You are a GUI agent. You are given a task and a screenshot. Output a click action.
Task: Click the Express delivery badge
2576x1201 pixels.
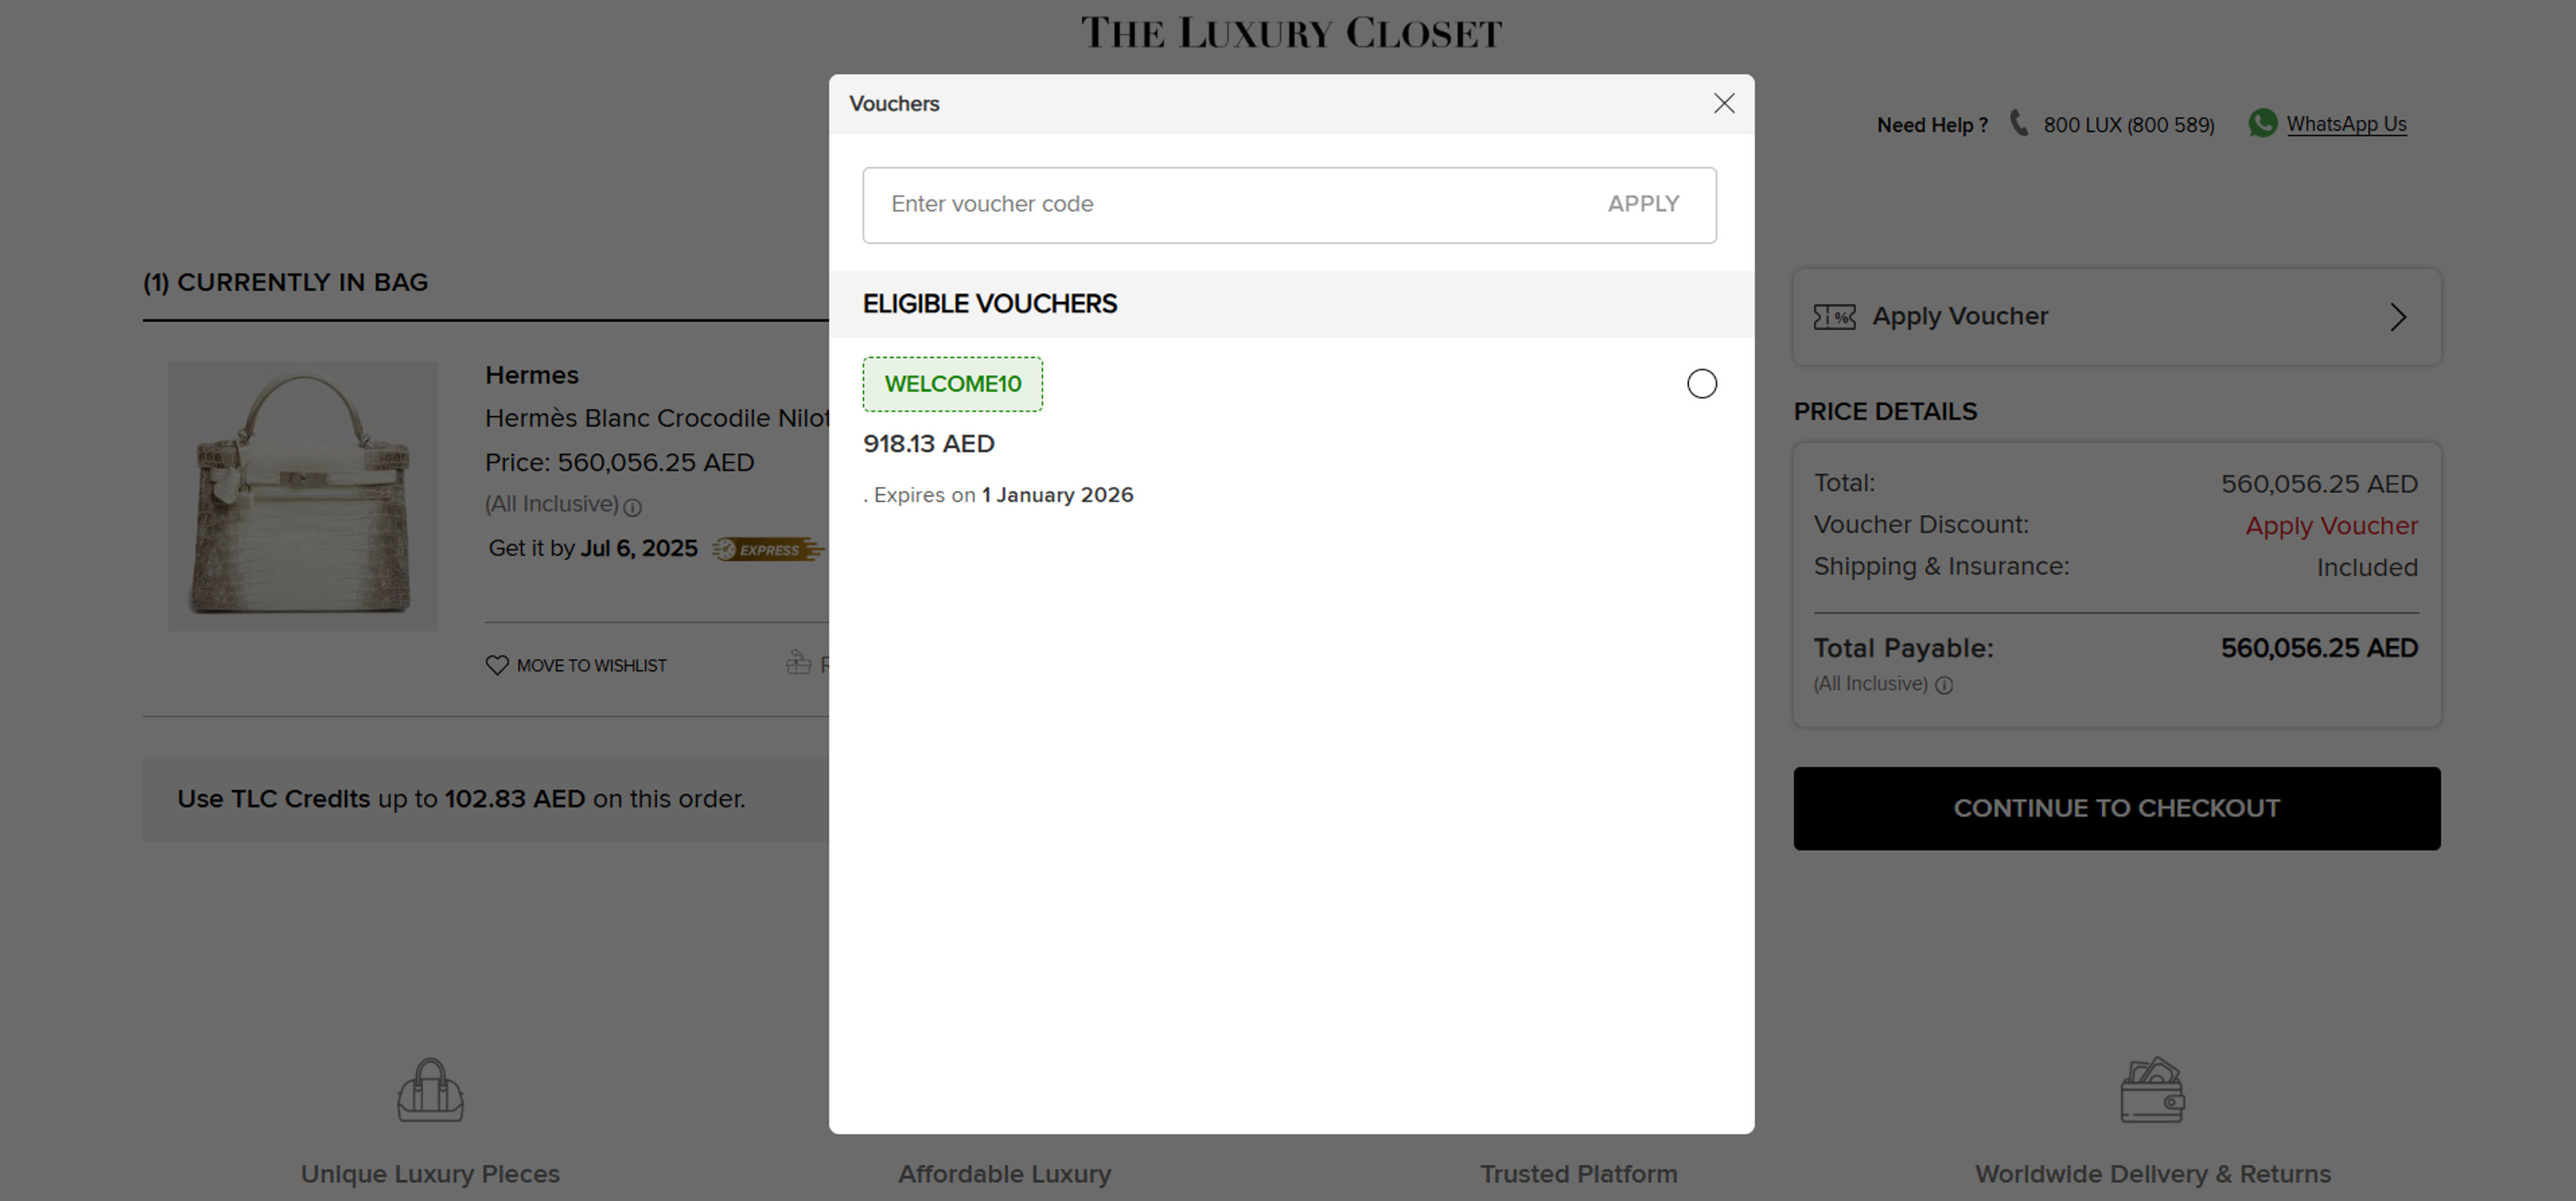tap(768, 549)
